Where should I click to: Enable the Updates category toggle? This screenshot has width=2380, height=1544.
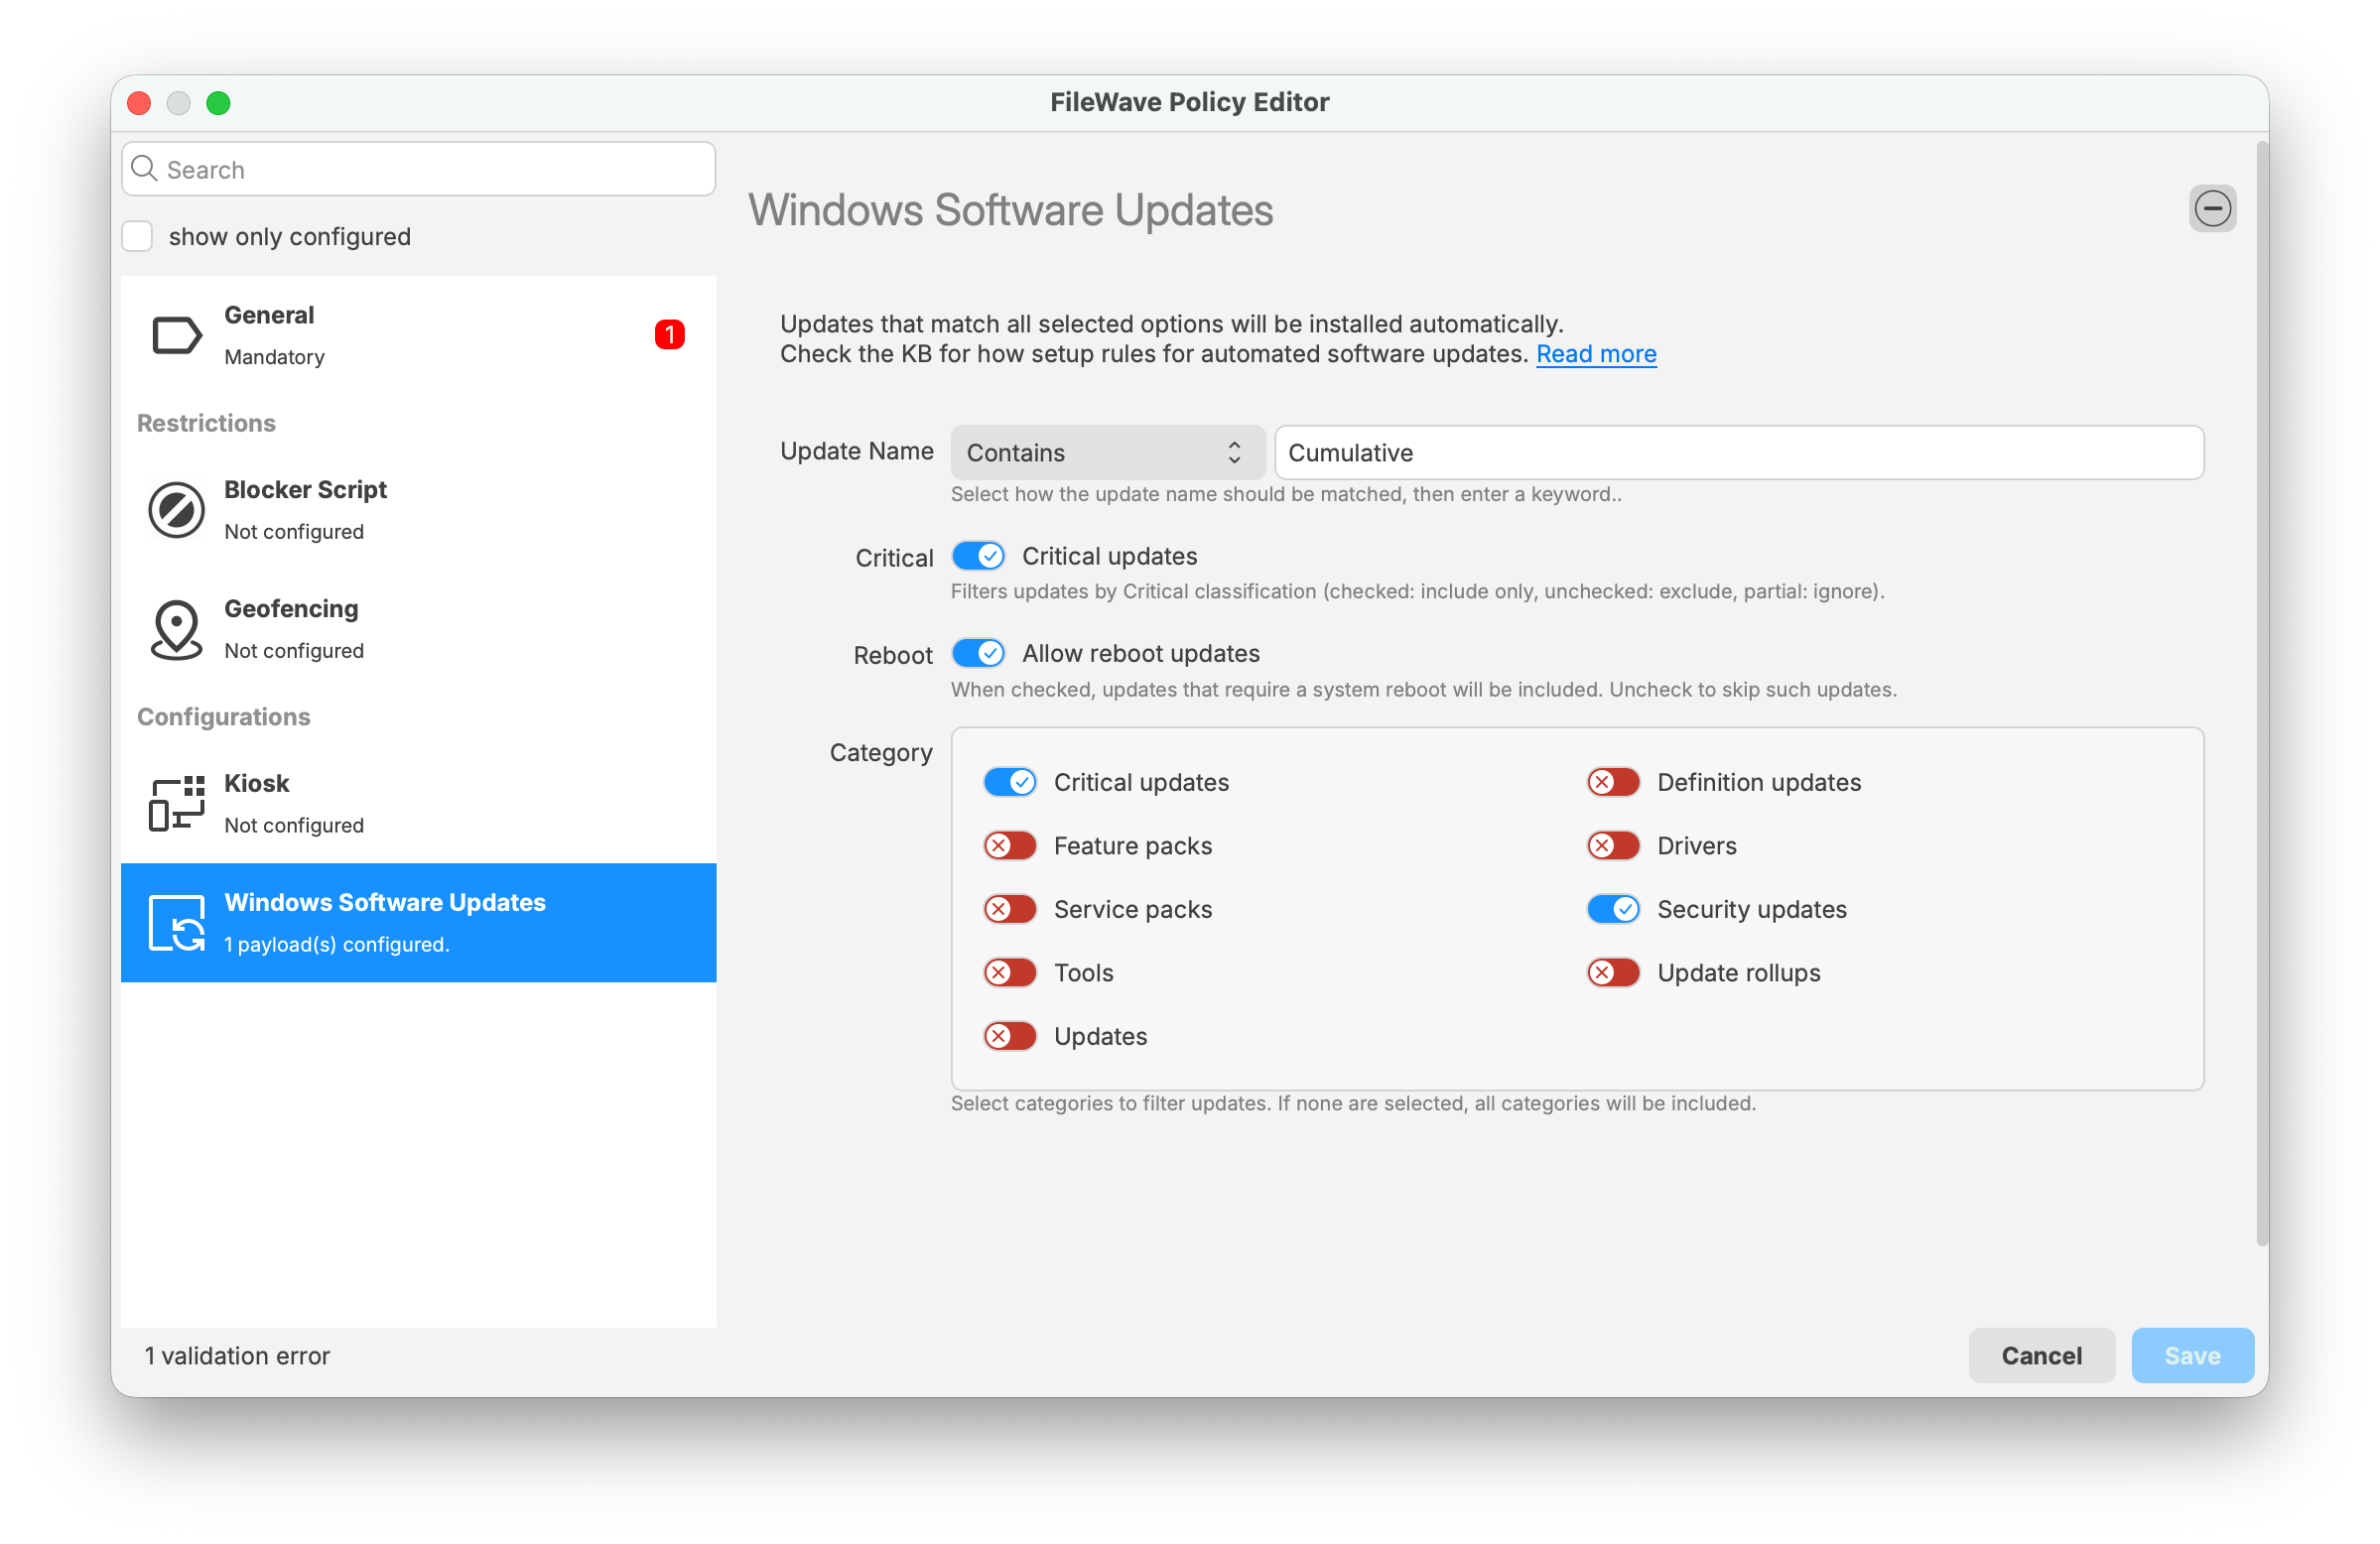tap(1010, 1036)
